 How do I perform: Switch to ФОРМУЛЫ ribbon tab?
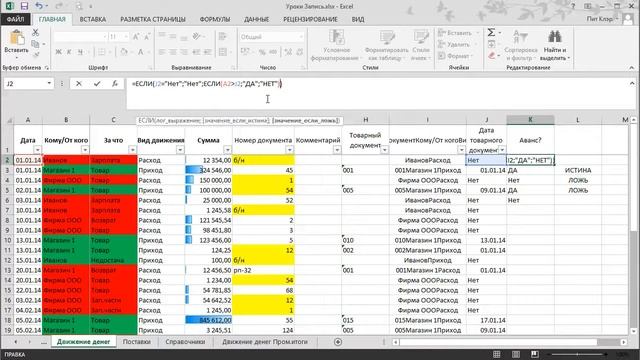pyautogui.click(x=215, y=19)
